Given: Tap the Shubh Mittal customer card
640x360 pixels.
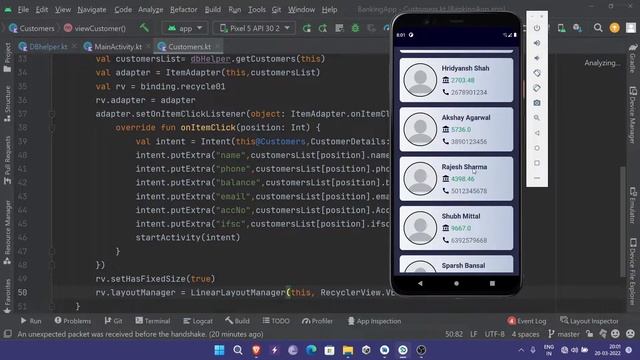Looking at the screenshot, I should point(456,228).
